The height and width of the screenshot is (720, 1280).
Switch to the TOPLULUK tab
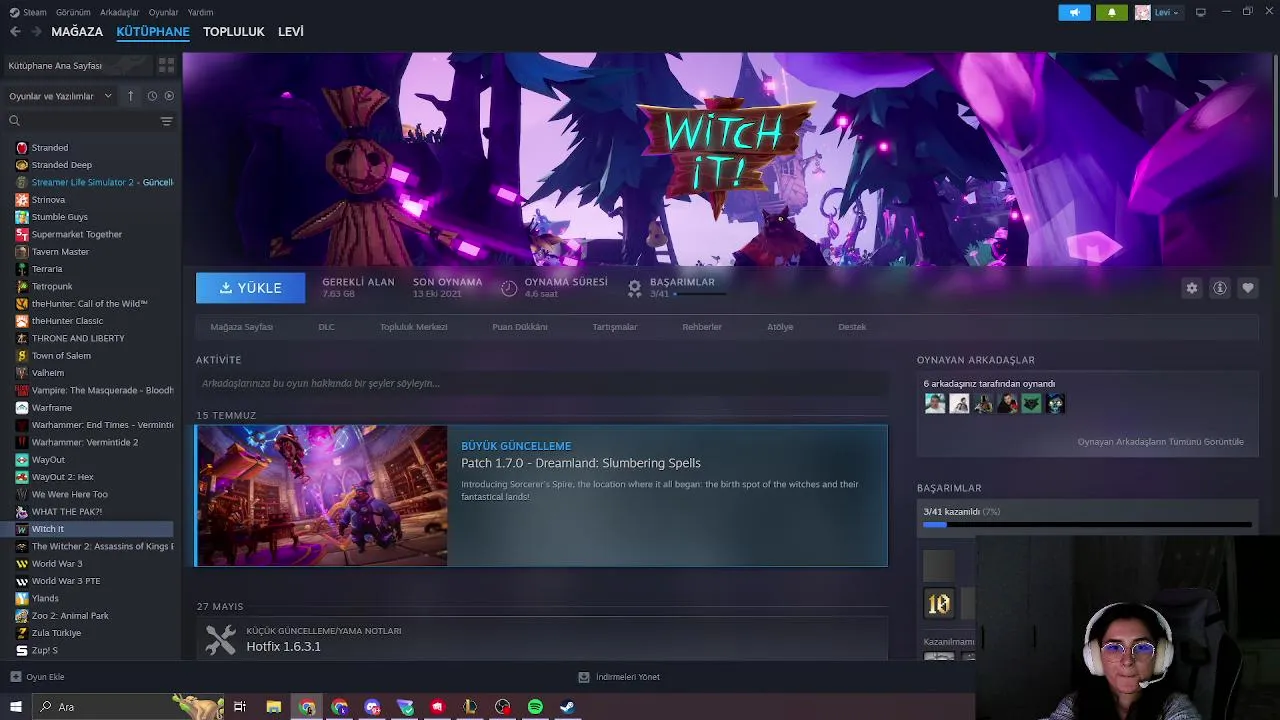tap(234, 32)
